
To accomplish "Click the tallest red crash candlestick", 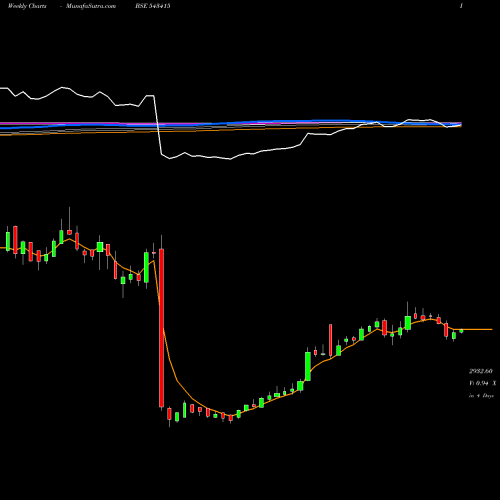I will [161, 328].
